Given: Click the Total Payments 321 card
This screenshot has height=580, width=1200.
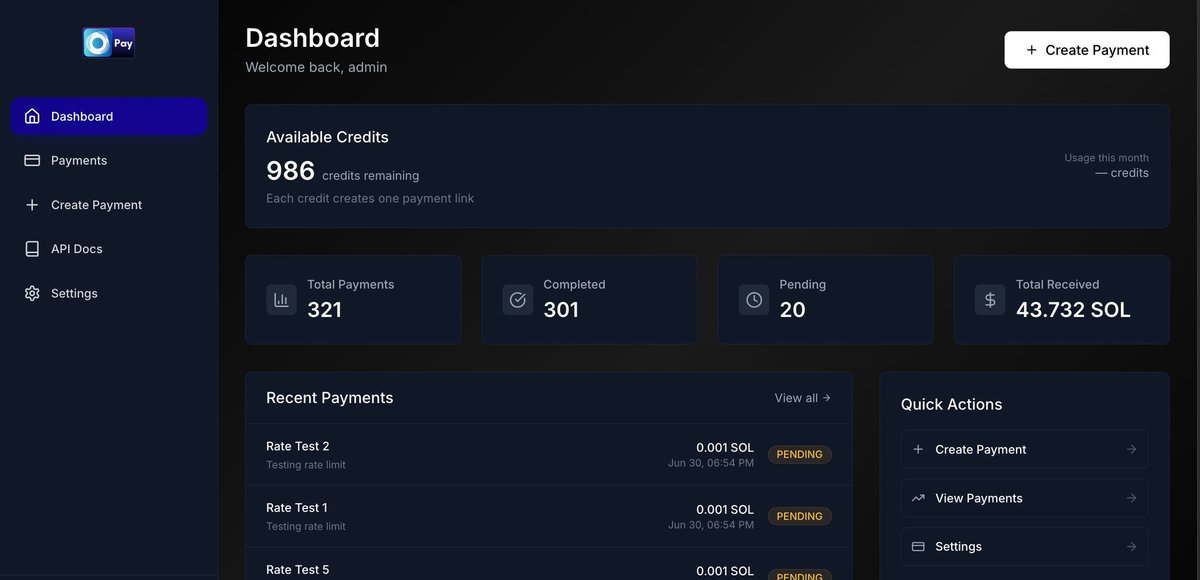Looking at the screenshot, I should (x=353, y=300).
